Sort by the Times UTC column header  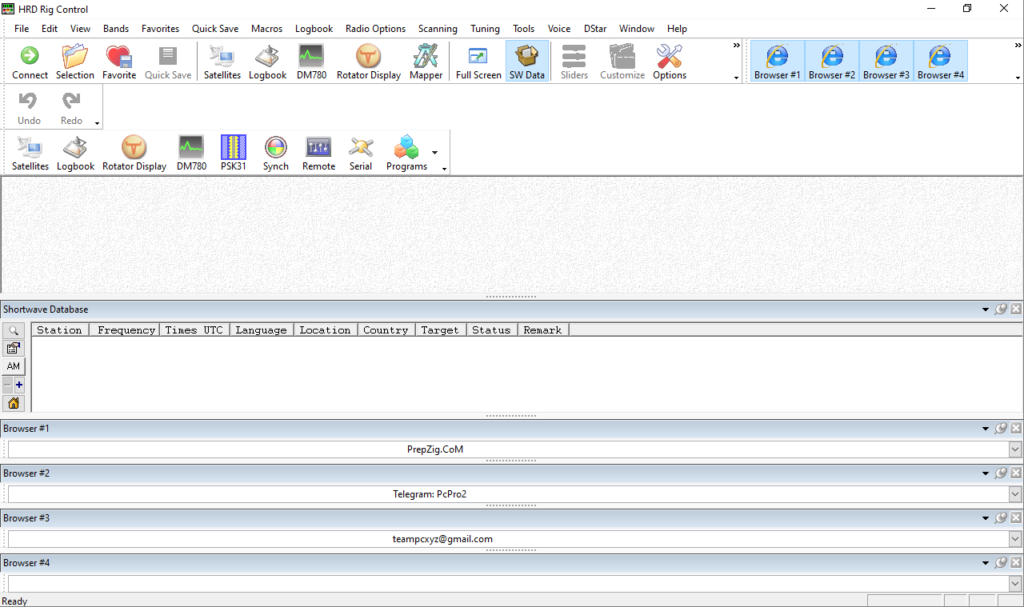[194, 330]
